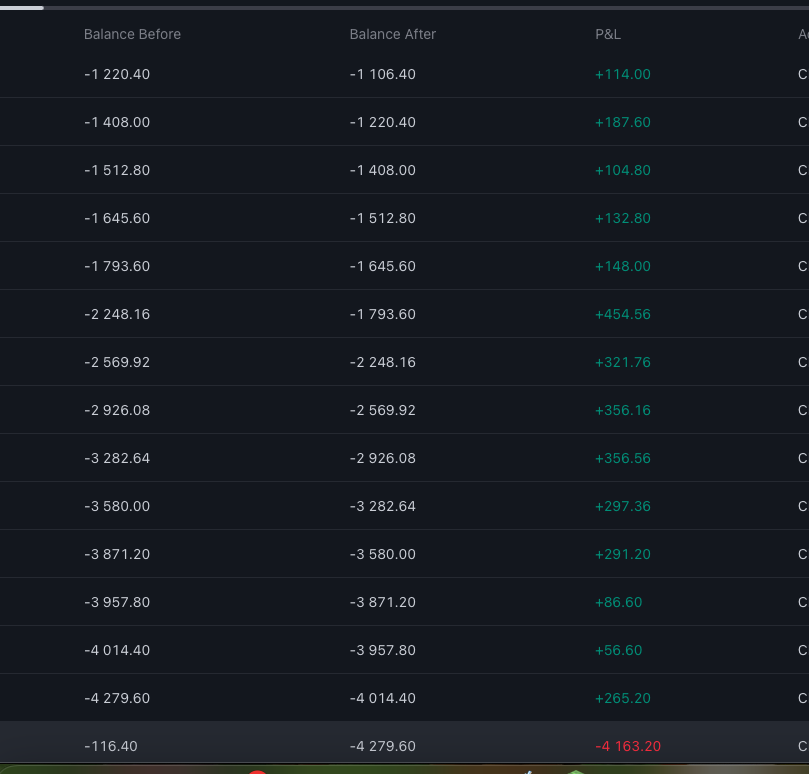Click the green +454.56 P&L value
809x774 pixels.
(x=622, y=314)
